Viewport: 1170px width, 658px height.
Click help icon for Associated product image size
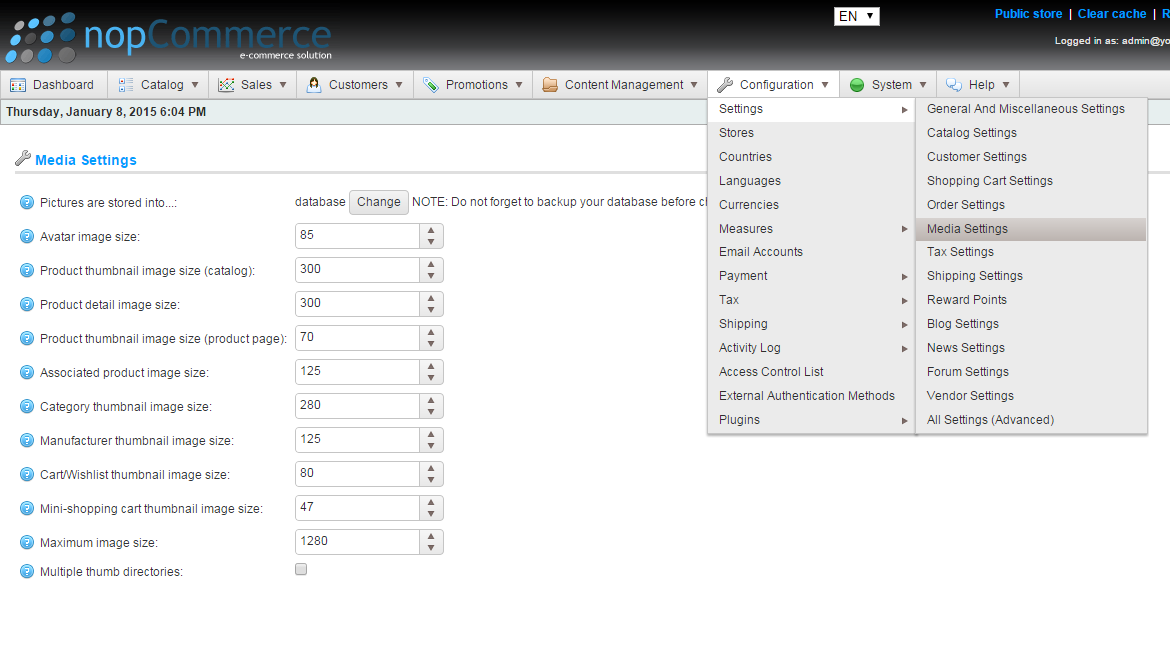(27, 372)
